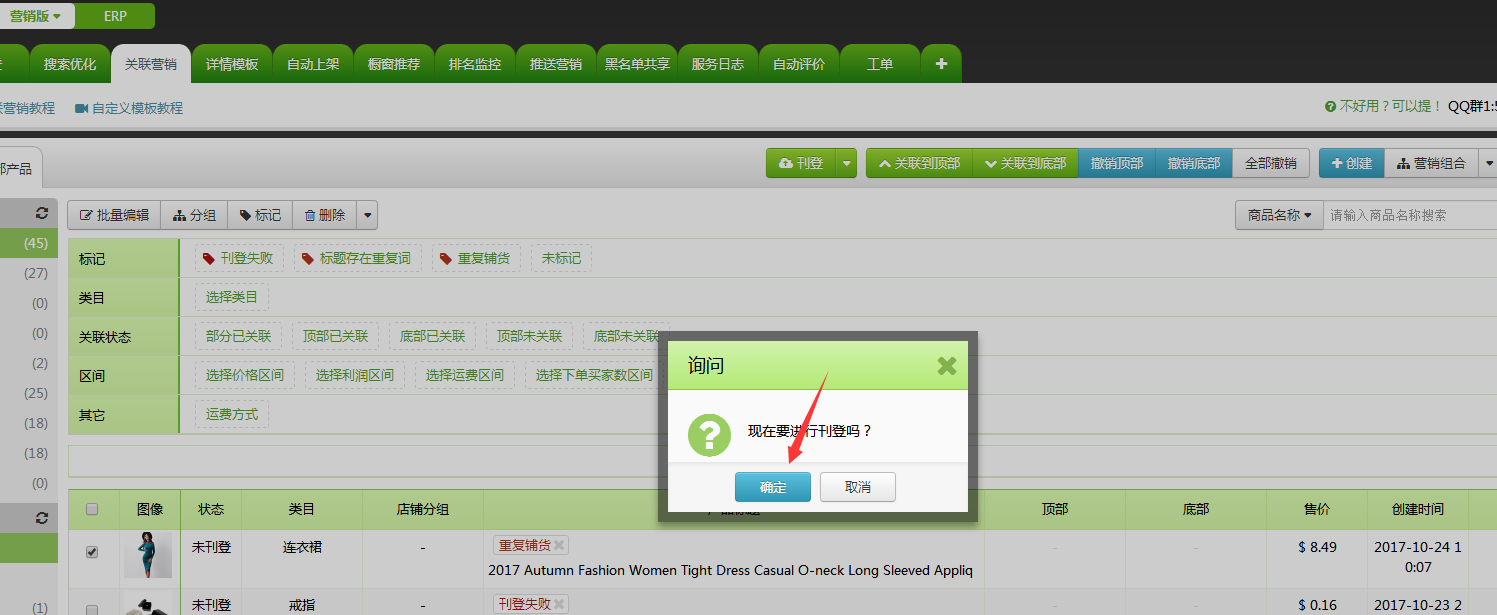The height and width of the screenshot is (615, 1497).
Task: Uncheck the checkbox for the dress product row
Action: pos(92,552)
